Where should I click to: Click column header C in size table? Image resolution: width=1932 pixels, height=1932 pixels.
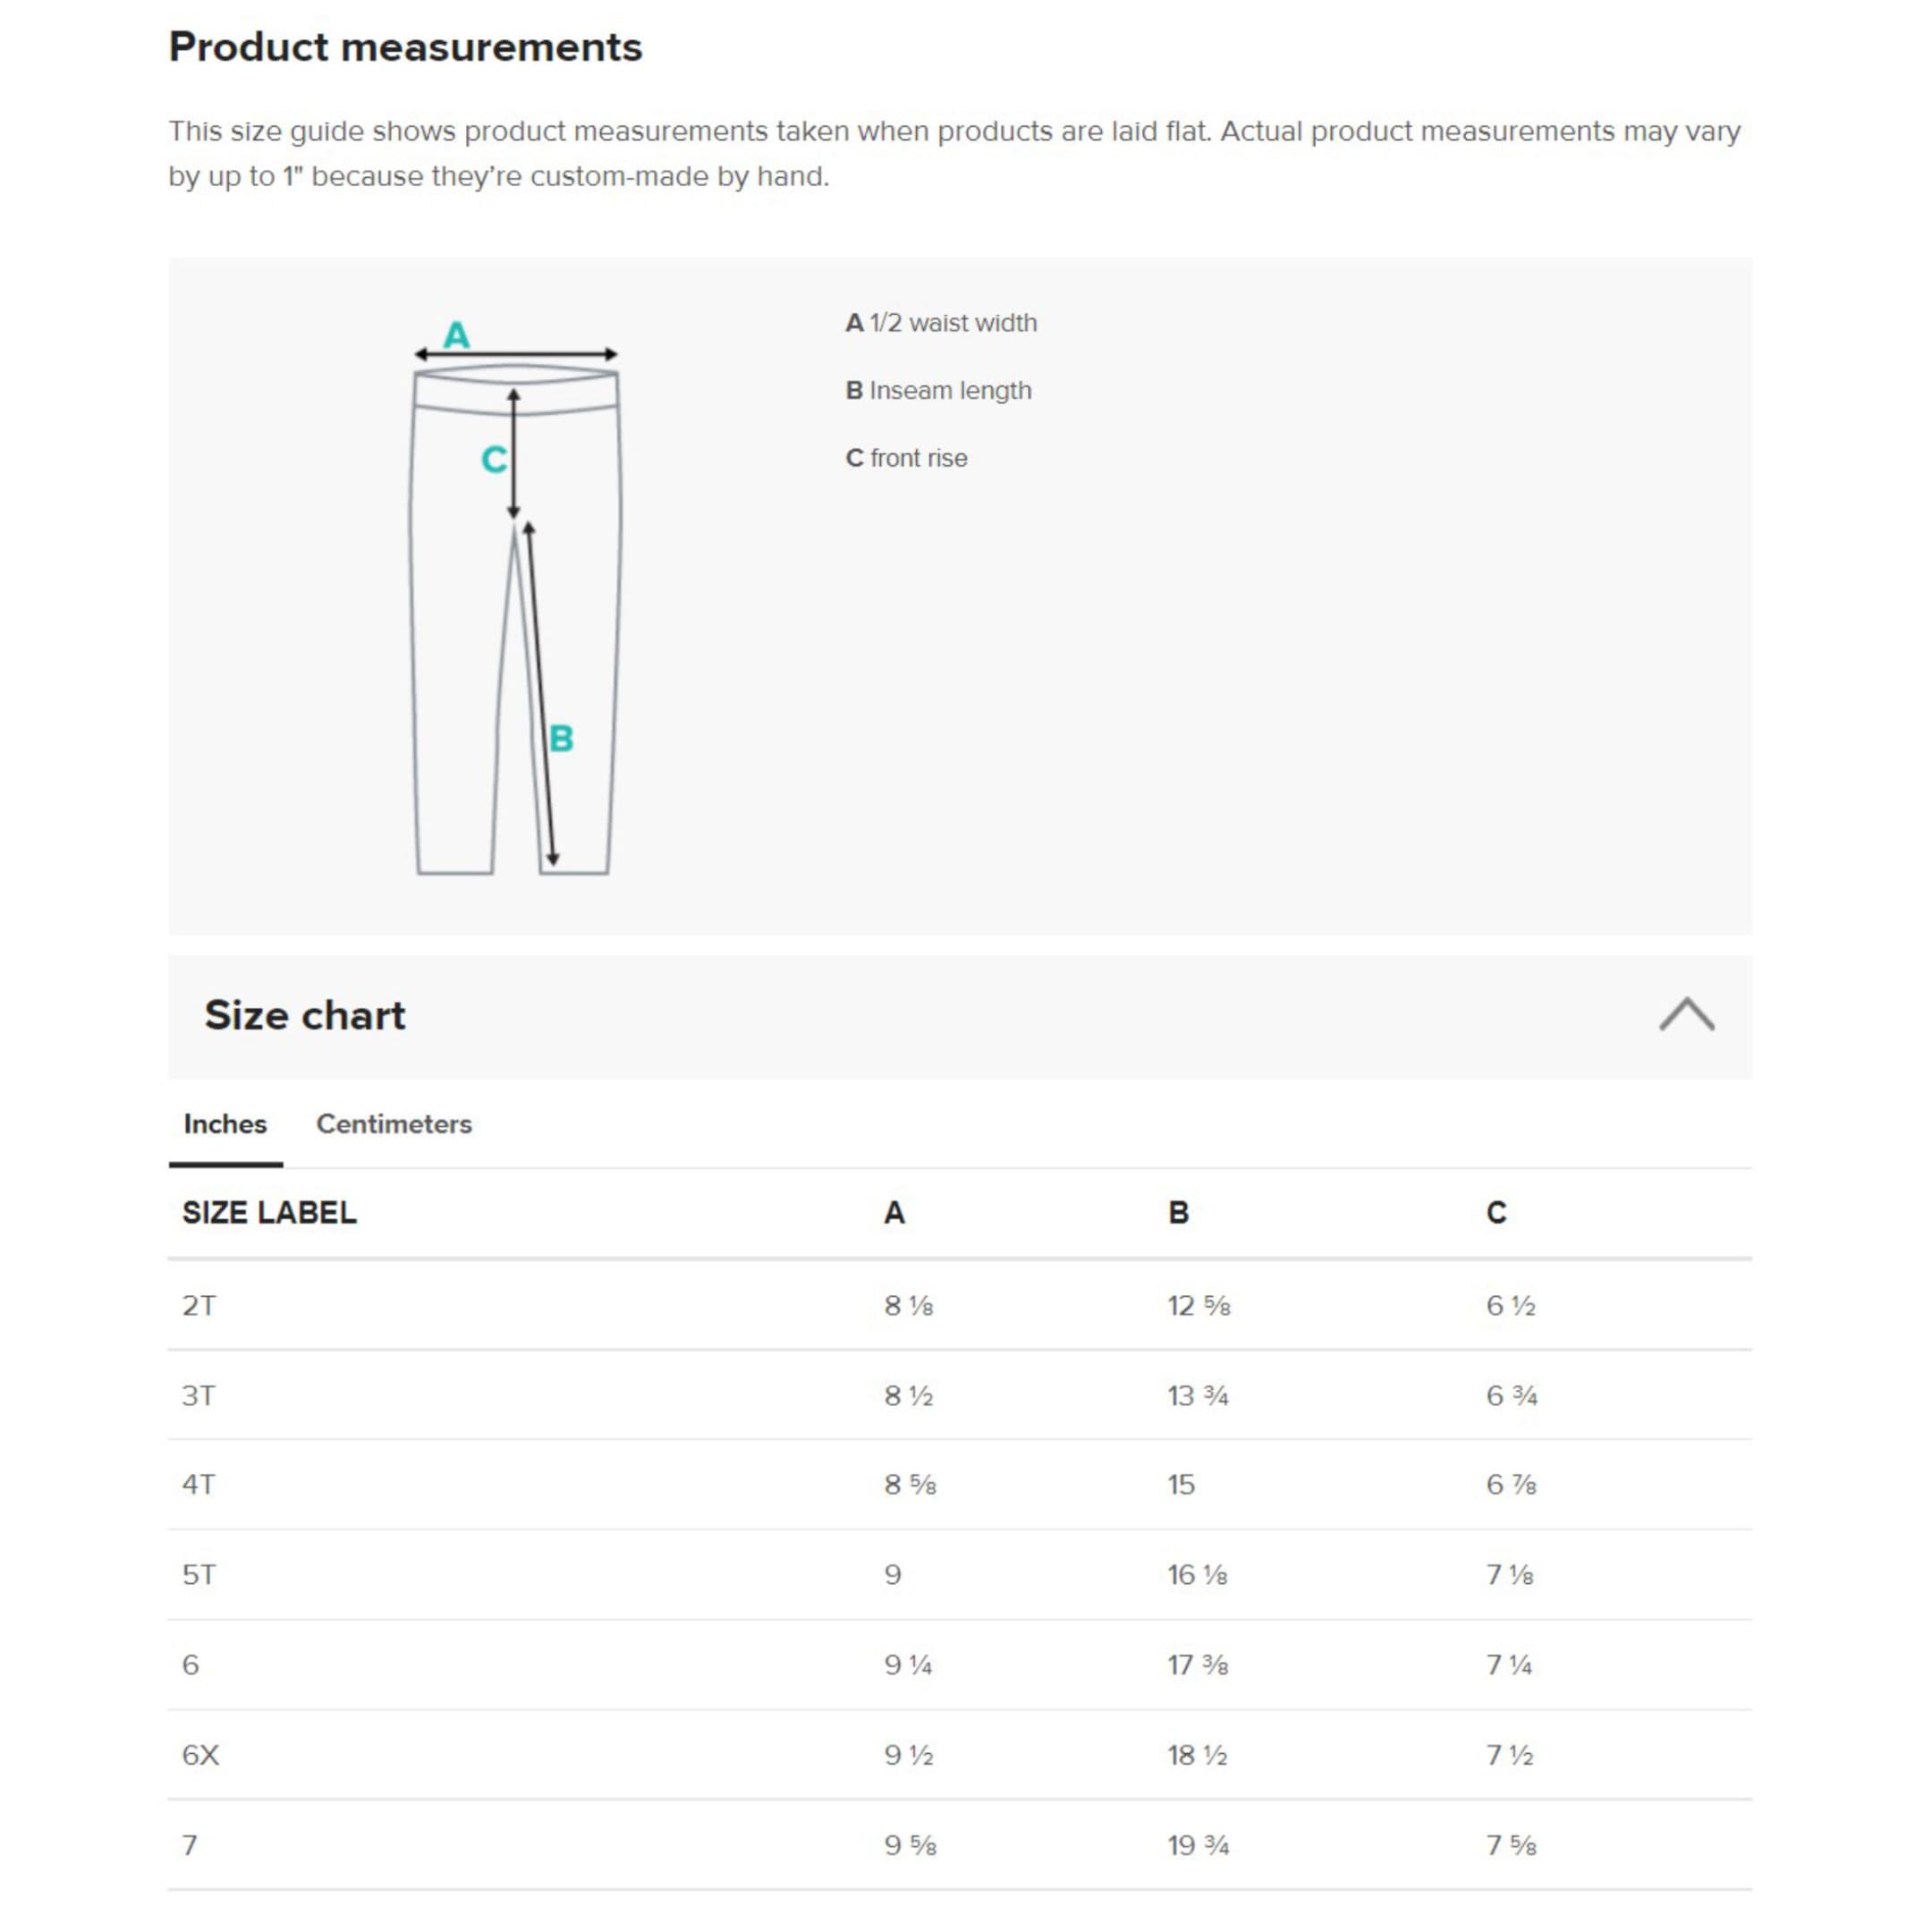point(1496,1213)
